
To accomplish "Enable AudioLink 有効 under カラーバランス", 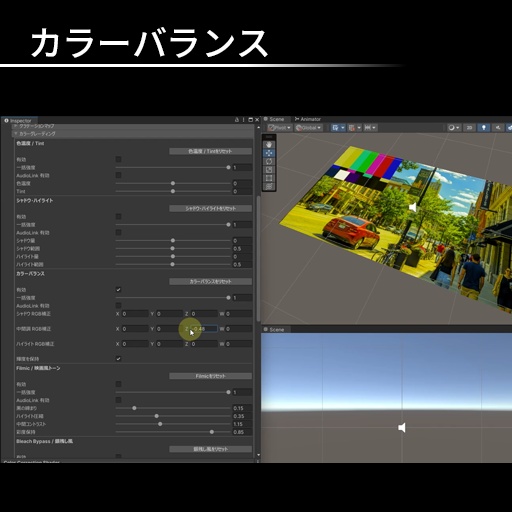I will click(118, 305).
